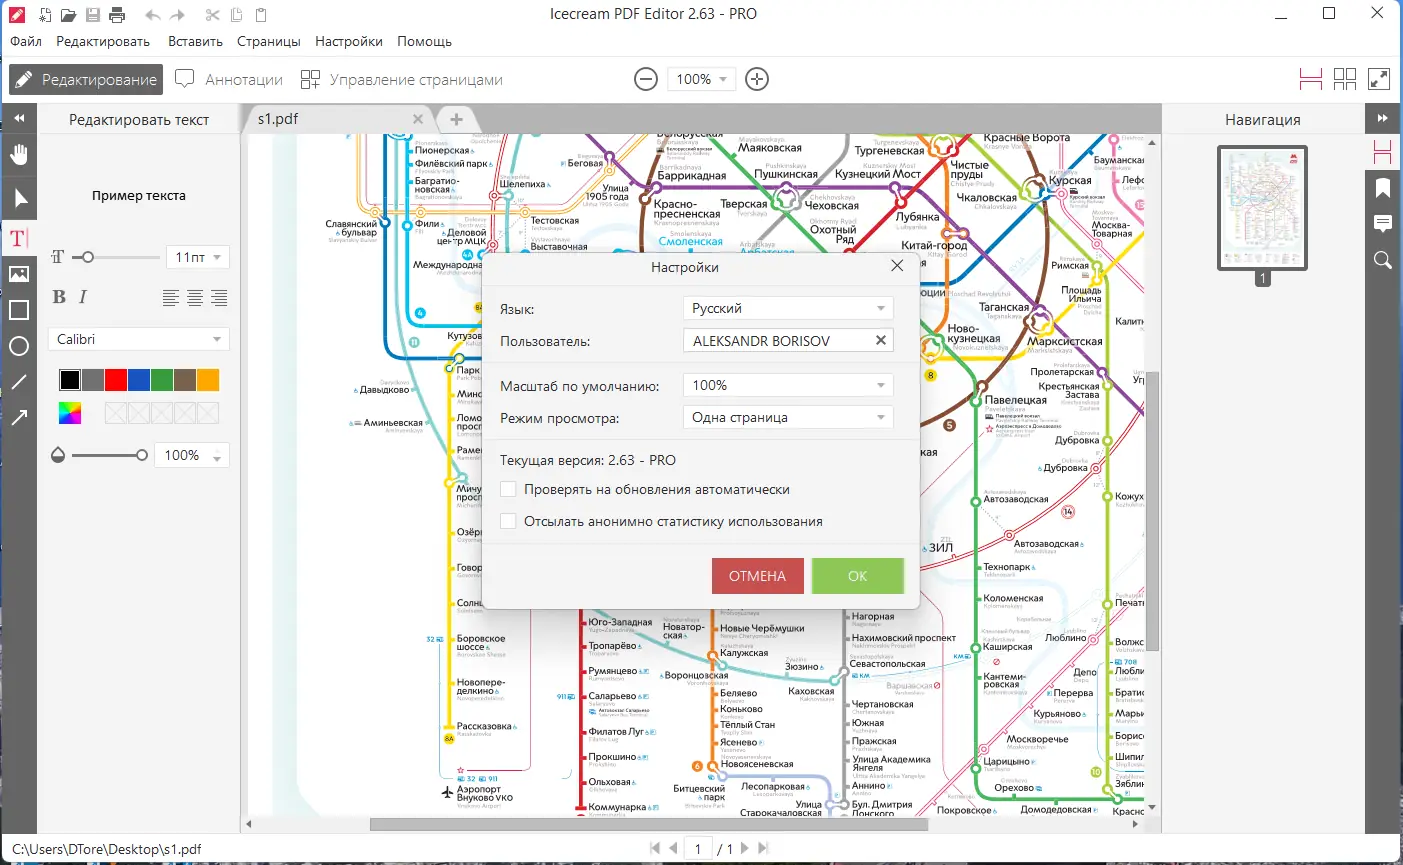Open the rainbow custom color picker

70,413
